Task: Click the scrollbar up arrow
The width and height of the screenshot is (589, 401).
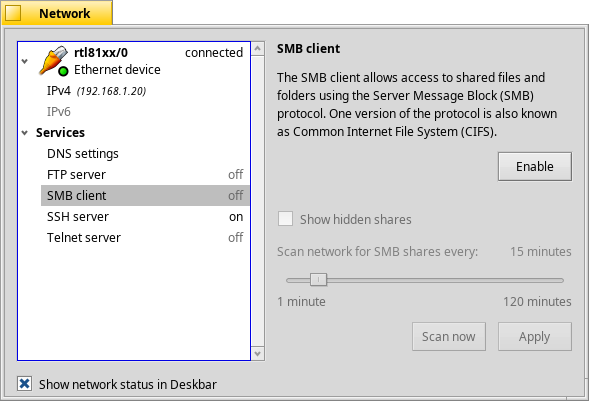Action: tap(258, 48)
